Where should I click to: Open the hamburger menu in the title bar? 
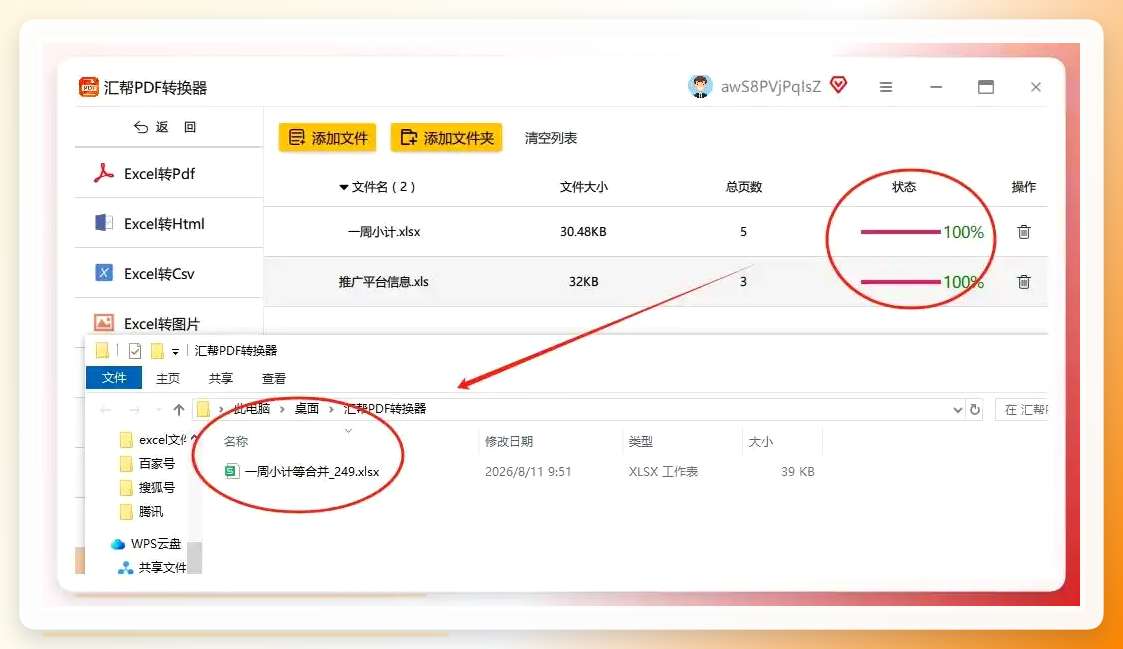click(886, 87)
